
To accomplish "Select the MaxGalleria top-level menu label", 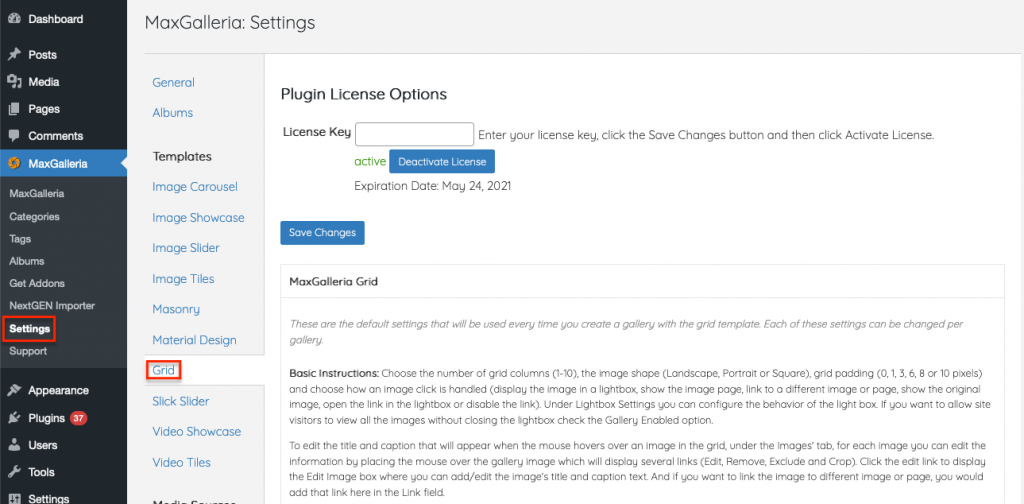I will [57, 163].
